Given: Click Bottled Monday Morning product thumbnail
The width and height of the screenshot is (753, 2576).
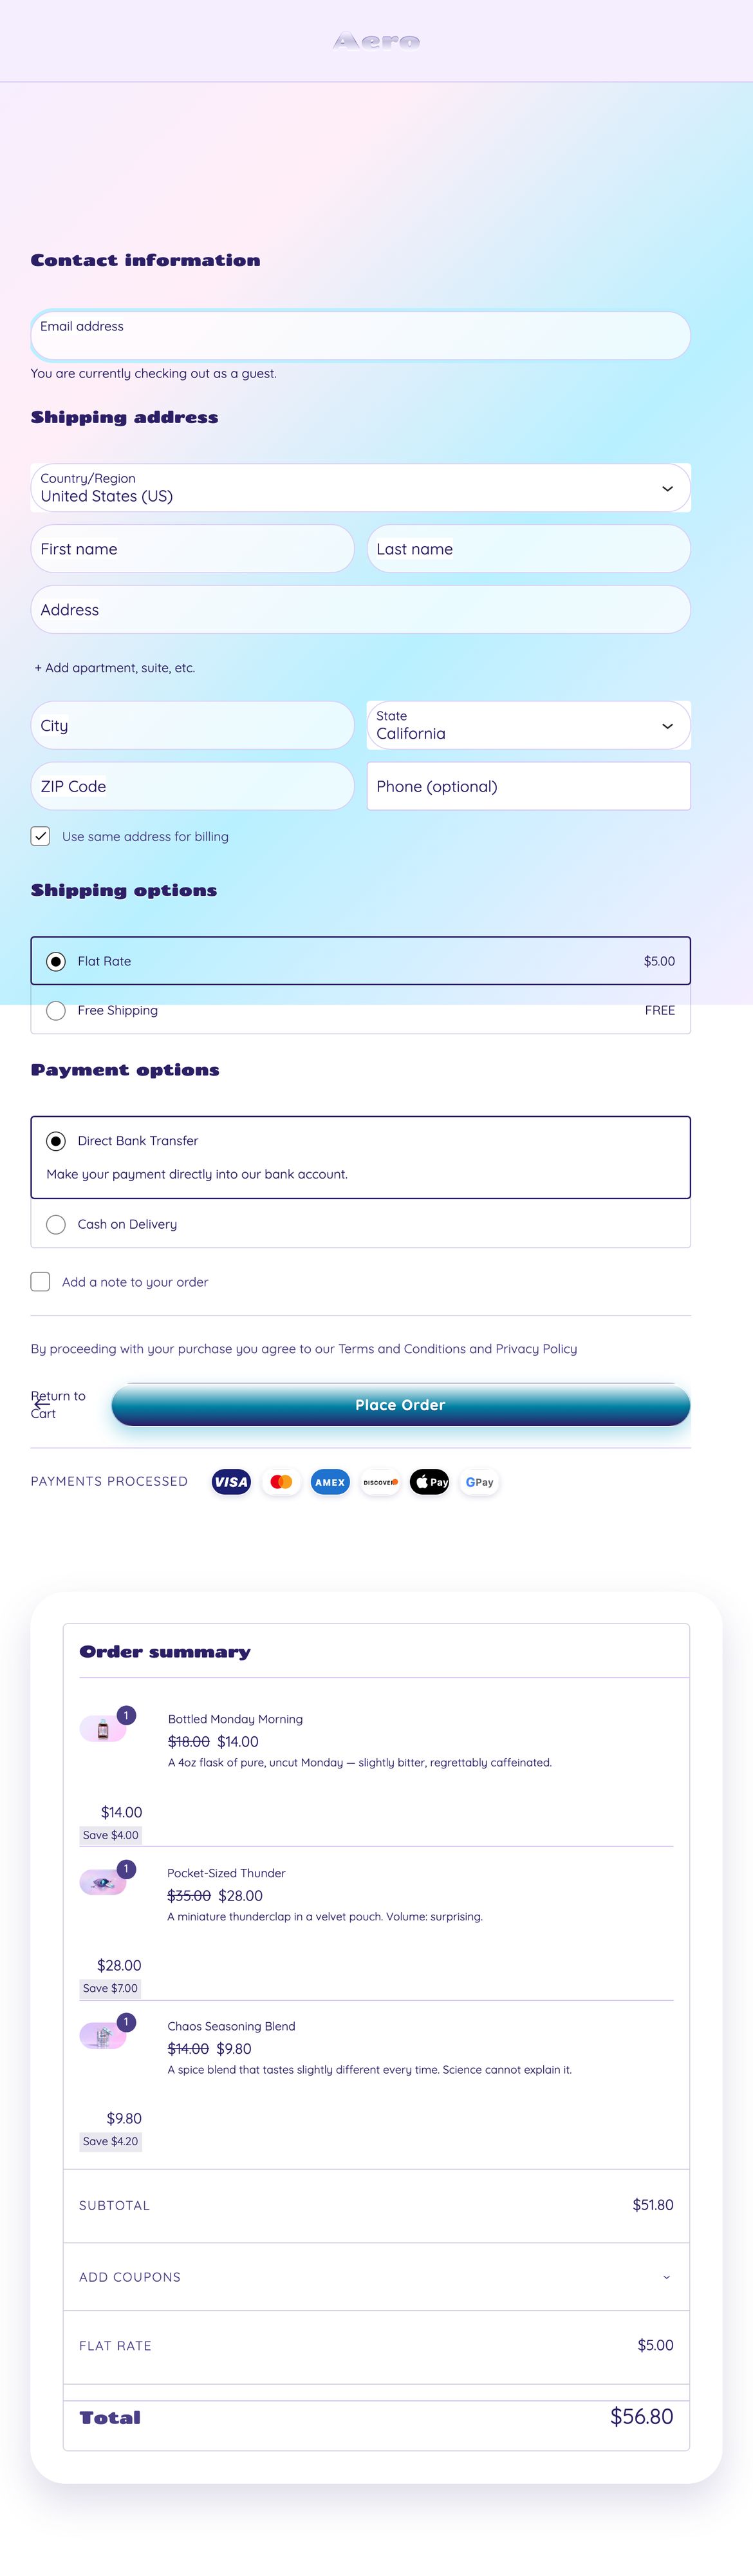Looking at the screenshot, I should 103,1729.
